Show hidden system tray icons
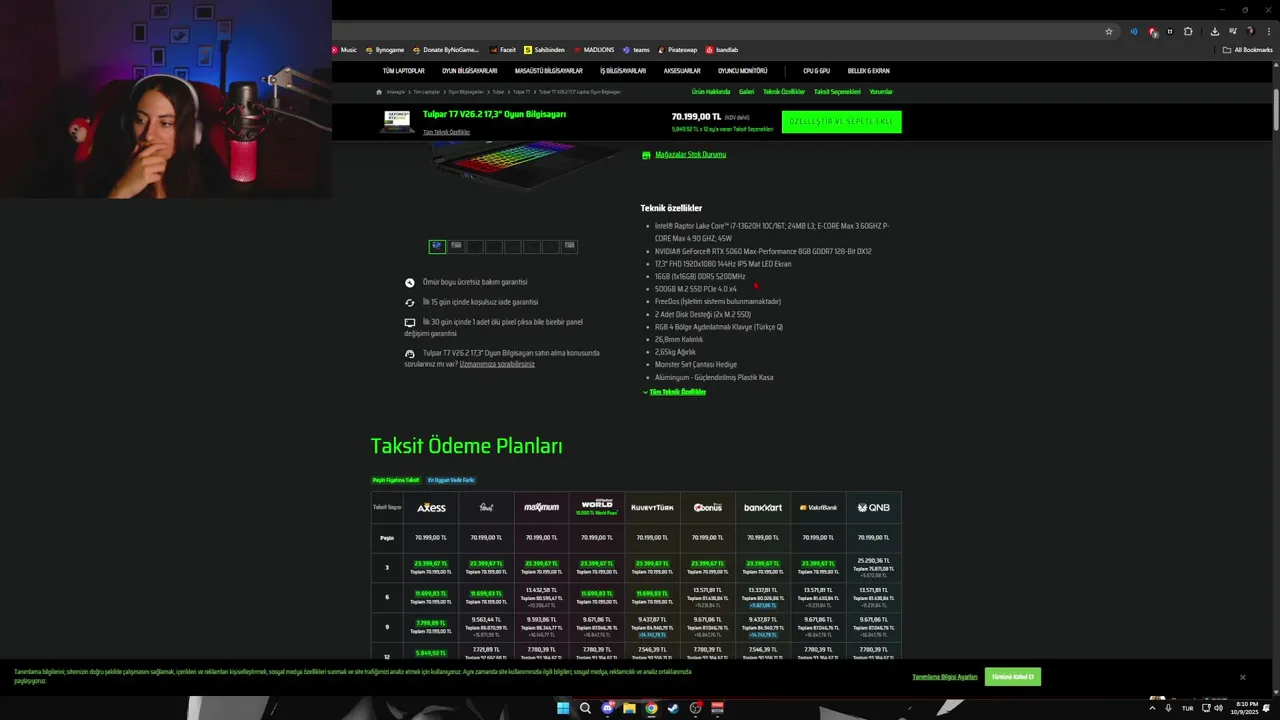Image resolution: width=1280 pixels, height=720 pixels. tap(1152, 708)
